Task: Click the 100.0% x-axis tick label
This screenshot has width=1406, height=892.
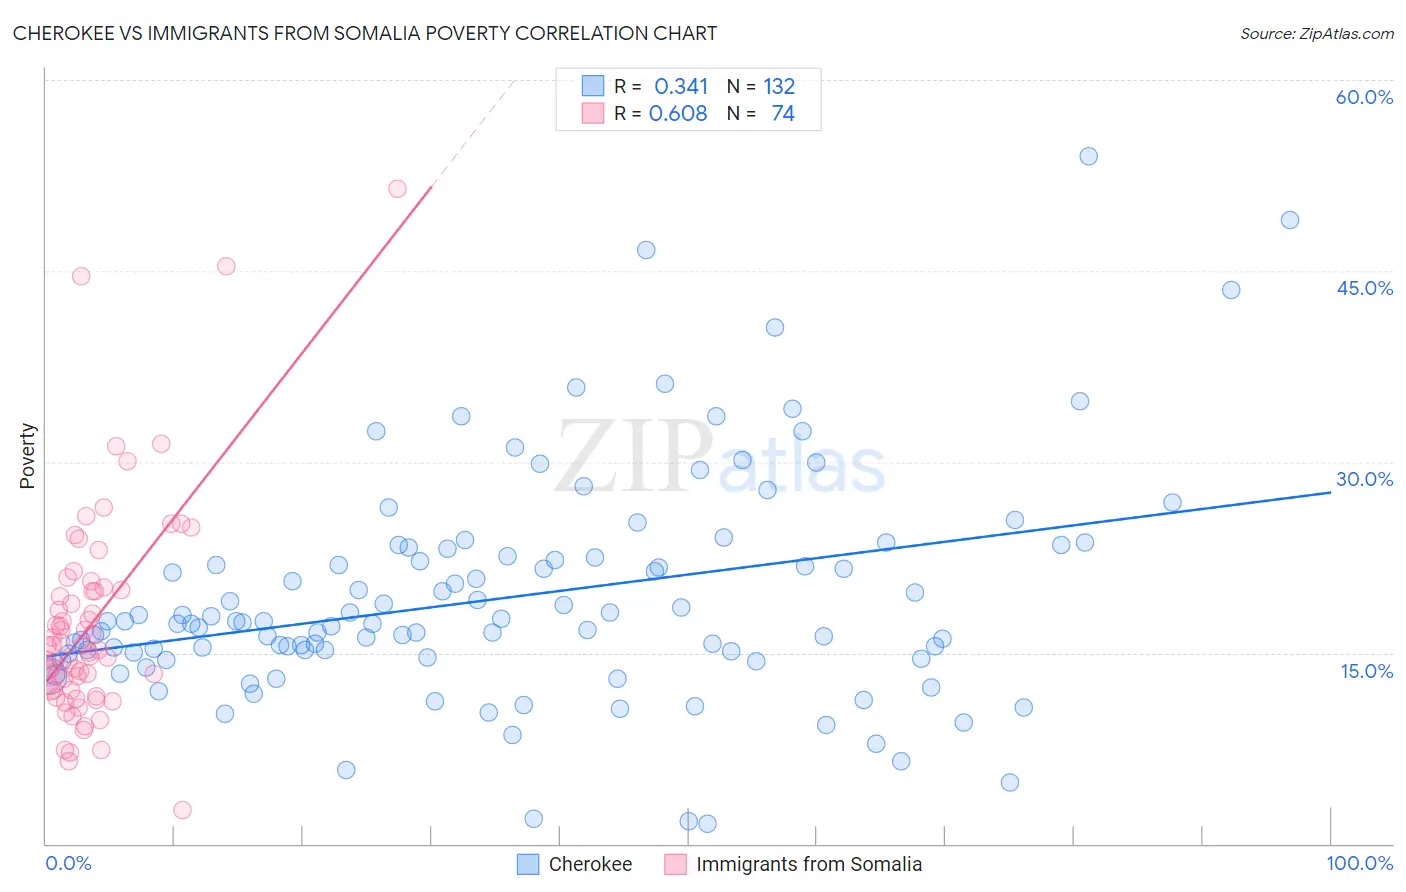Action: tap(1359, 863)
